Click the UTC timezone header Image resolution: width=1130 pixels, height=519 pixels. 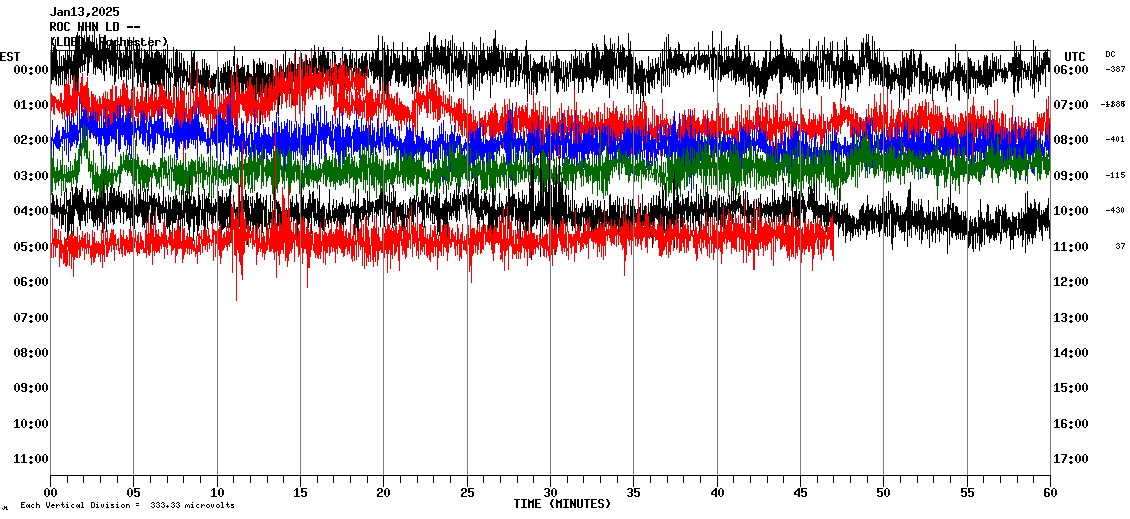1075,57
